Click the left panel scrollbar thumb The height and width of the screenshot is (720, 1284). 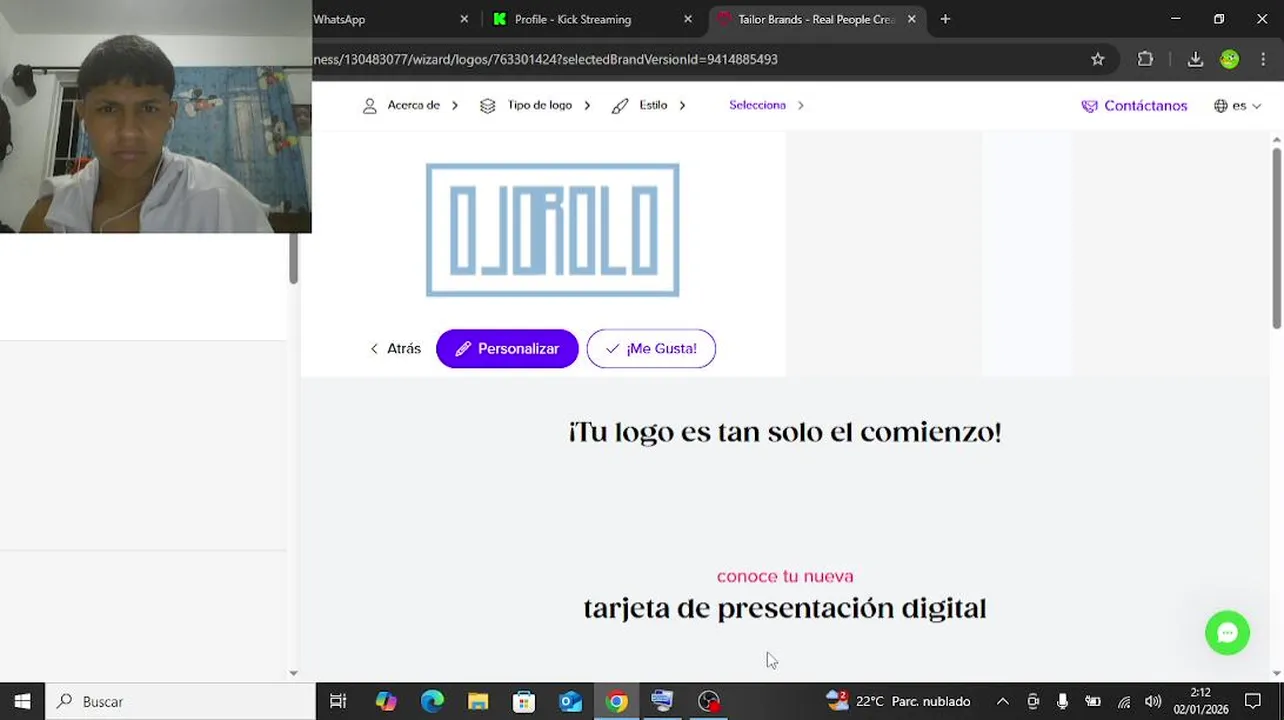(x=293, y=258)
